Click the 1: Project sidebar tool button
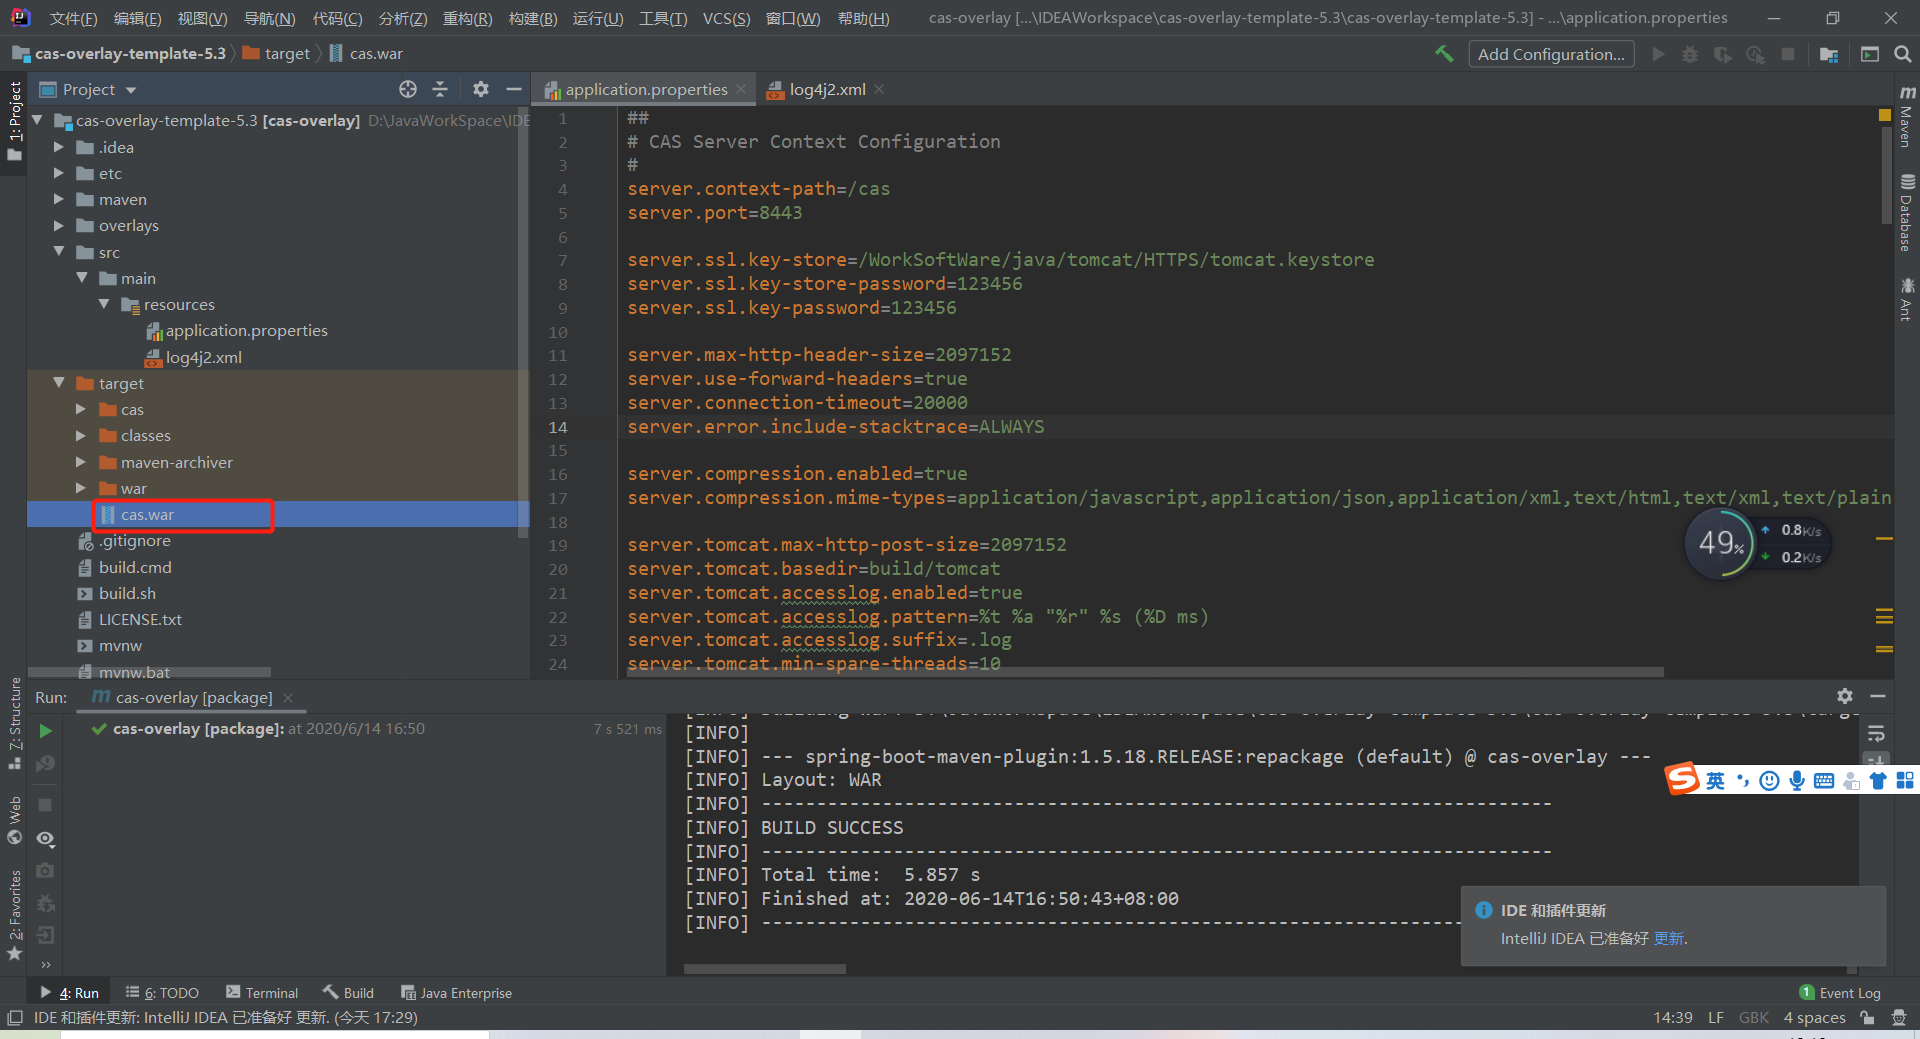The width and height of the screenshot is (1920, 1039). coord(14,120)
